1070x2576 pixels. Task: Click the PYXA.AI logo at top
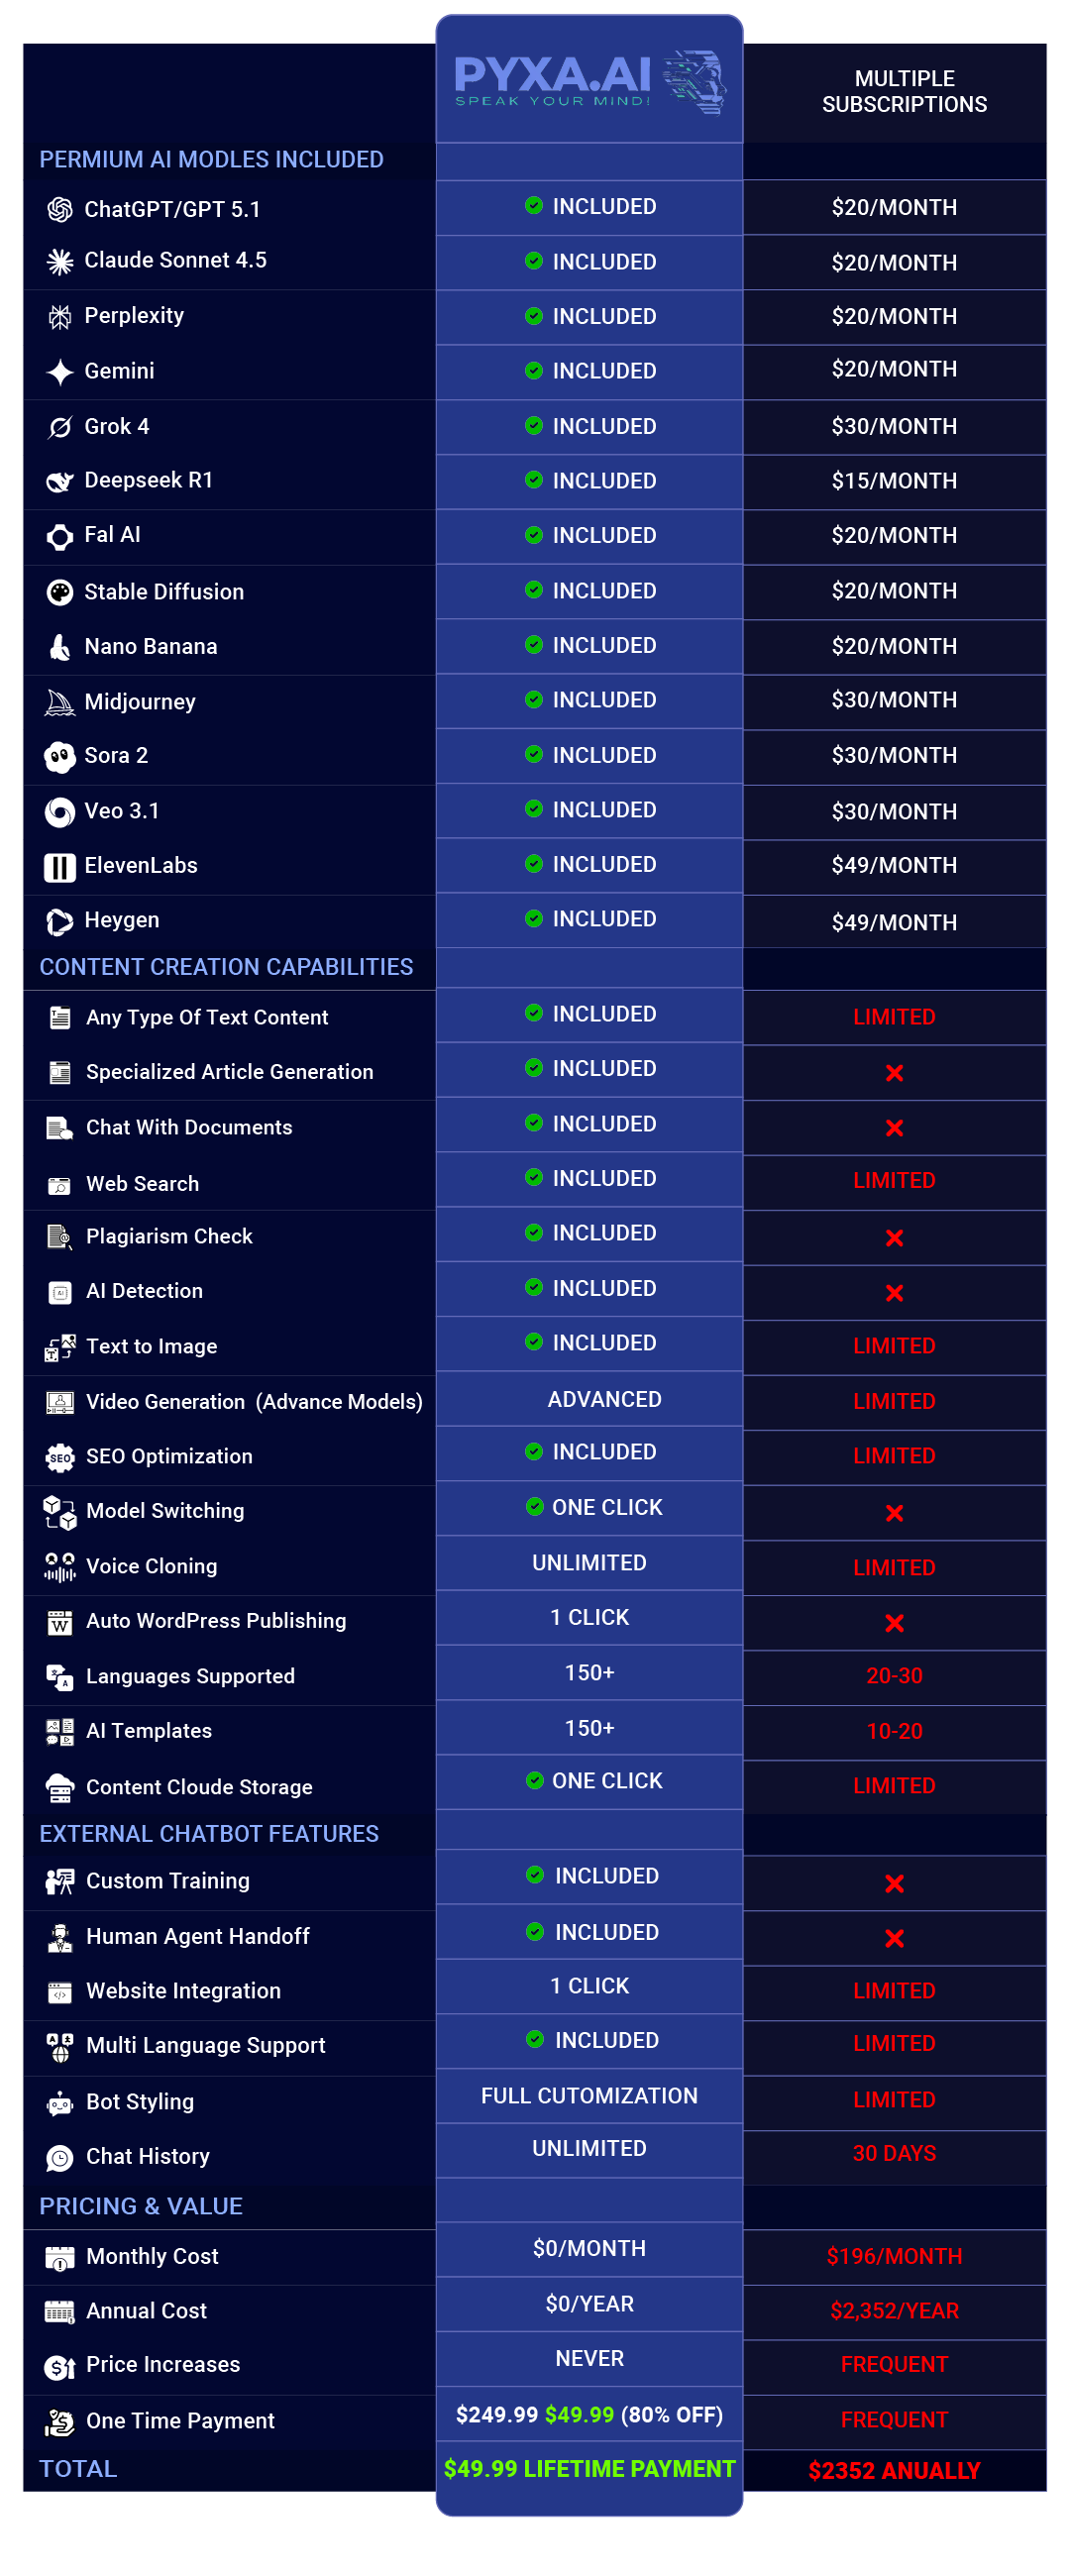point(590,82)
